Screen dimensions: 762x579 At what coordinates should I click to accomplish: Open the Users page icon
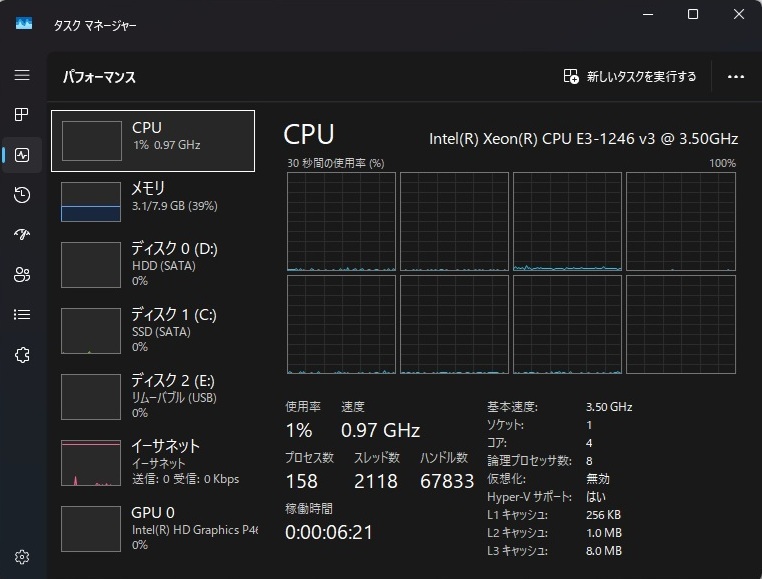[22, 275]
